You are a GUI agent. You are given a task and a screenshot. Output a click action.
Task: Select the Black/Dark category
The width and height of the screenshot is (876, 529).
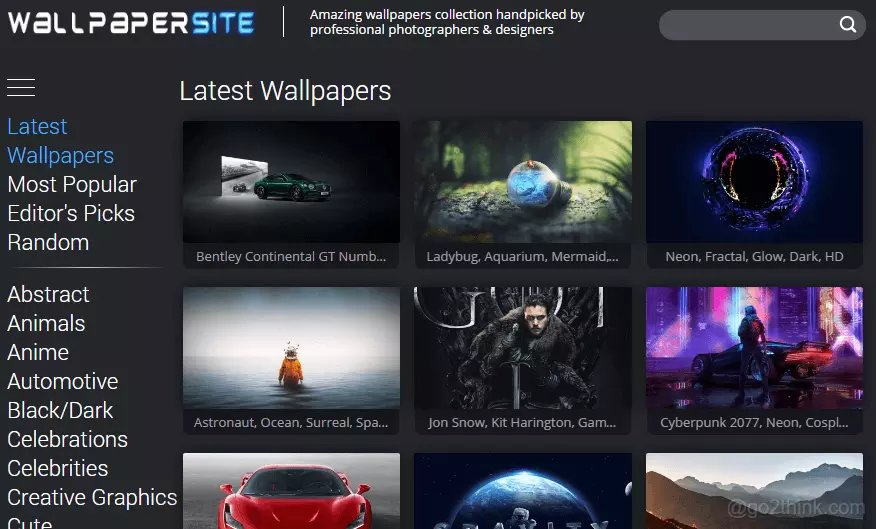coord(60,411)
